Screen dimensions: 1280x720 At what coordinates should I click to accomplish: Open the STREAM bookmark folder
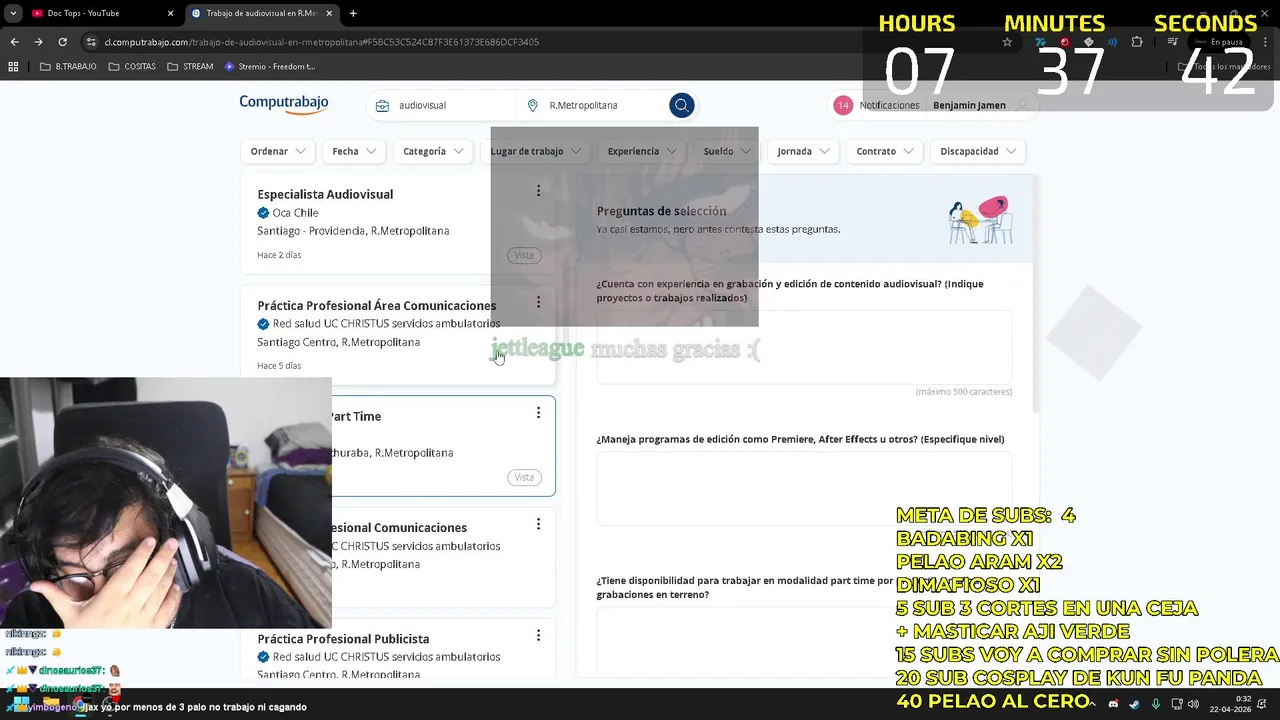[x=190, y=66]
